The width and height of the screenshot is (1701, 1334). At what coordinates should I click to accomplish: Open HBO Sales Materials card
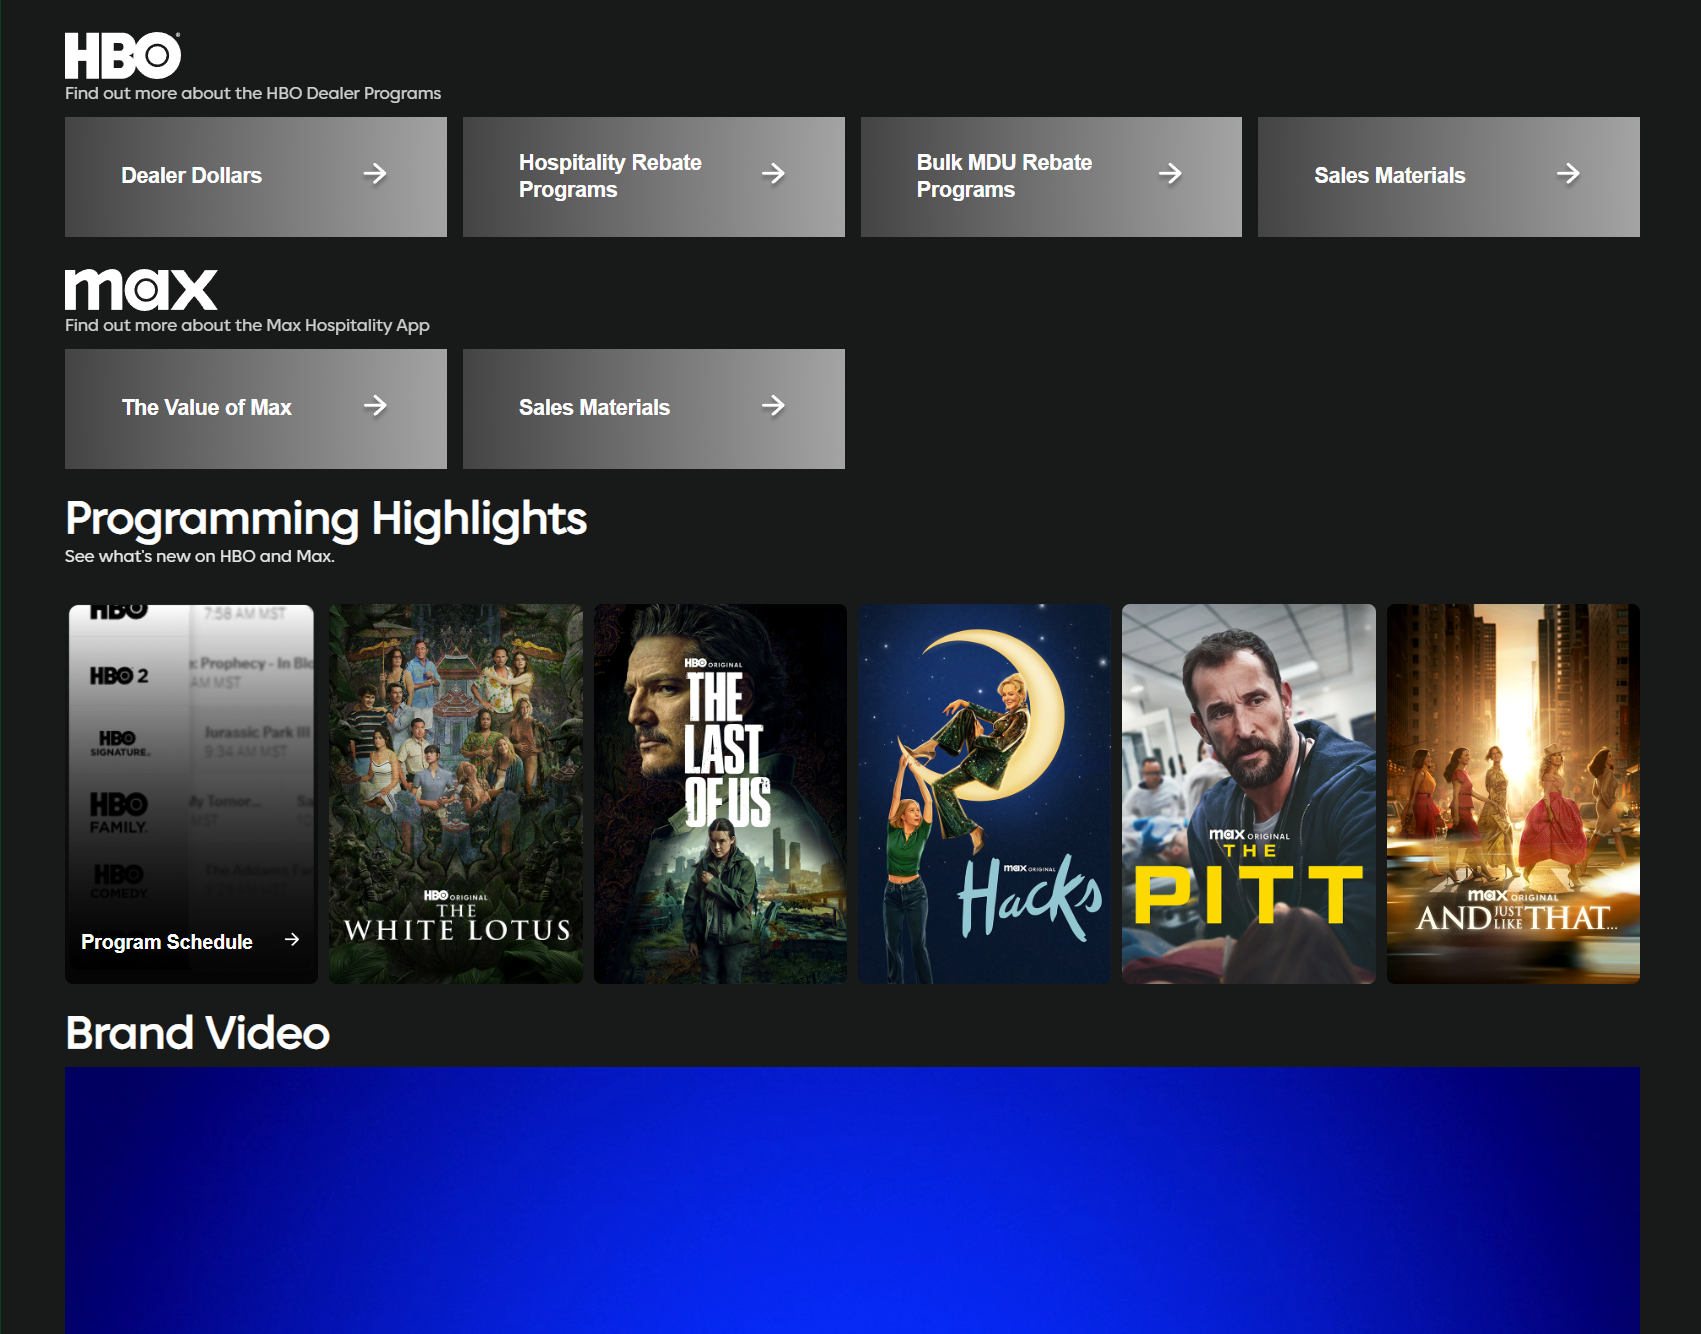tap(1449, 177)
